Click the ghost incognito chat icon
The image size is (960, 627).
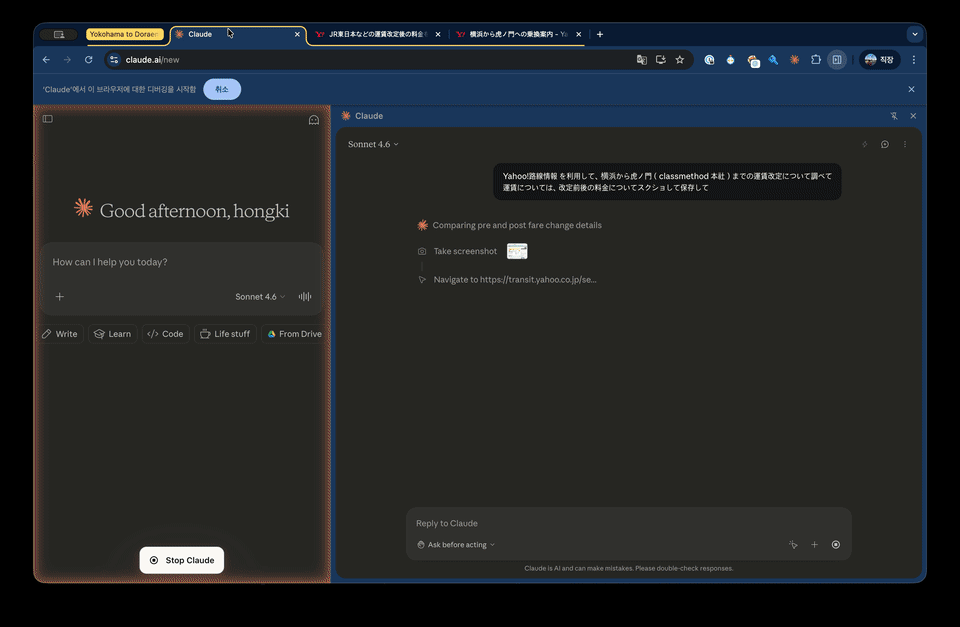(x=313, y=120)
